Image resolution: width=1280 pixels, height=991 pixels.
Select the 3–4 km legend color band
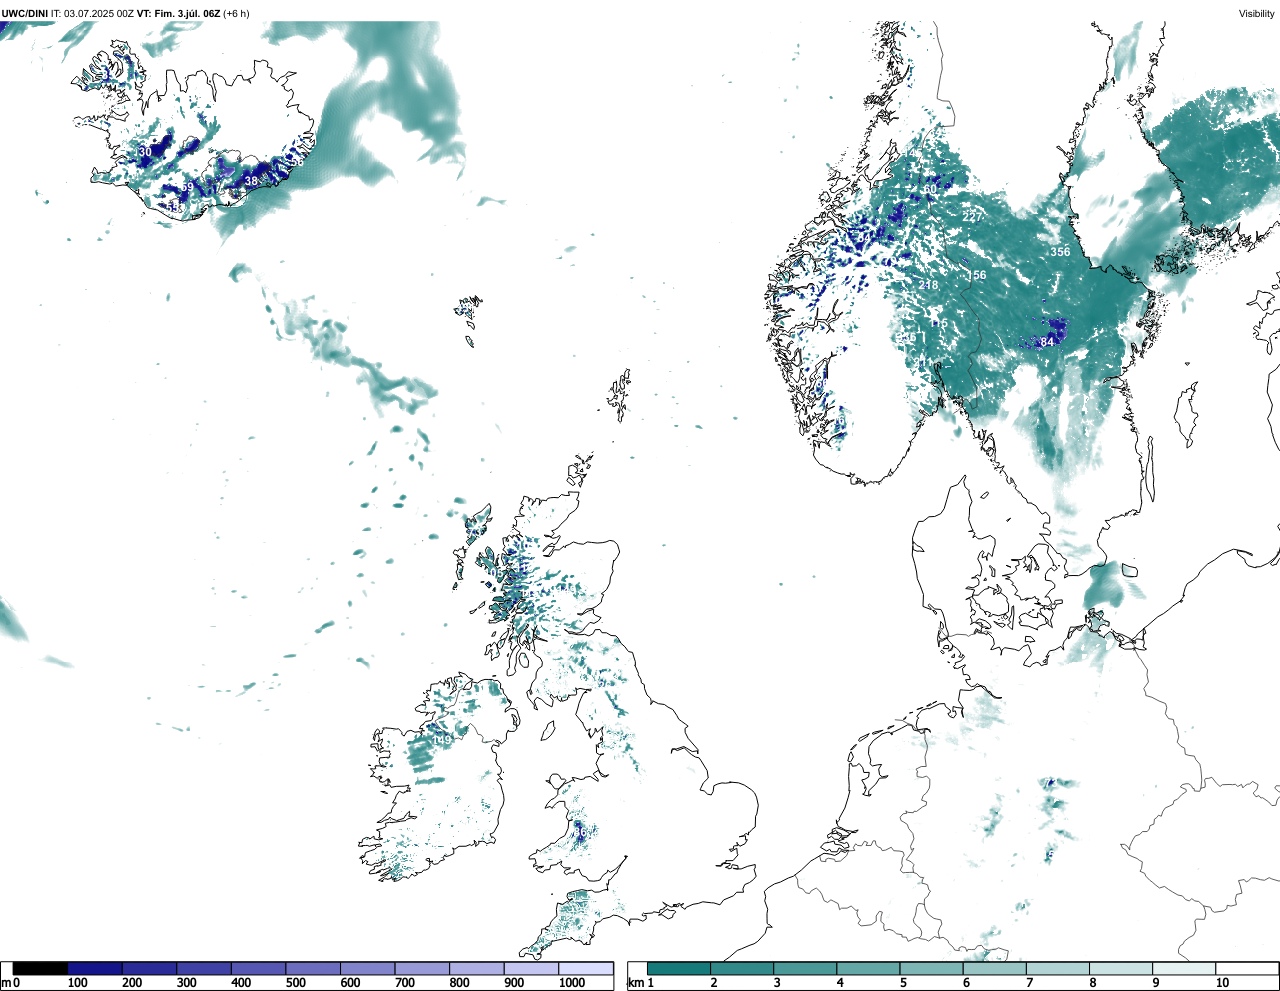click(x=805, y=968)
